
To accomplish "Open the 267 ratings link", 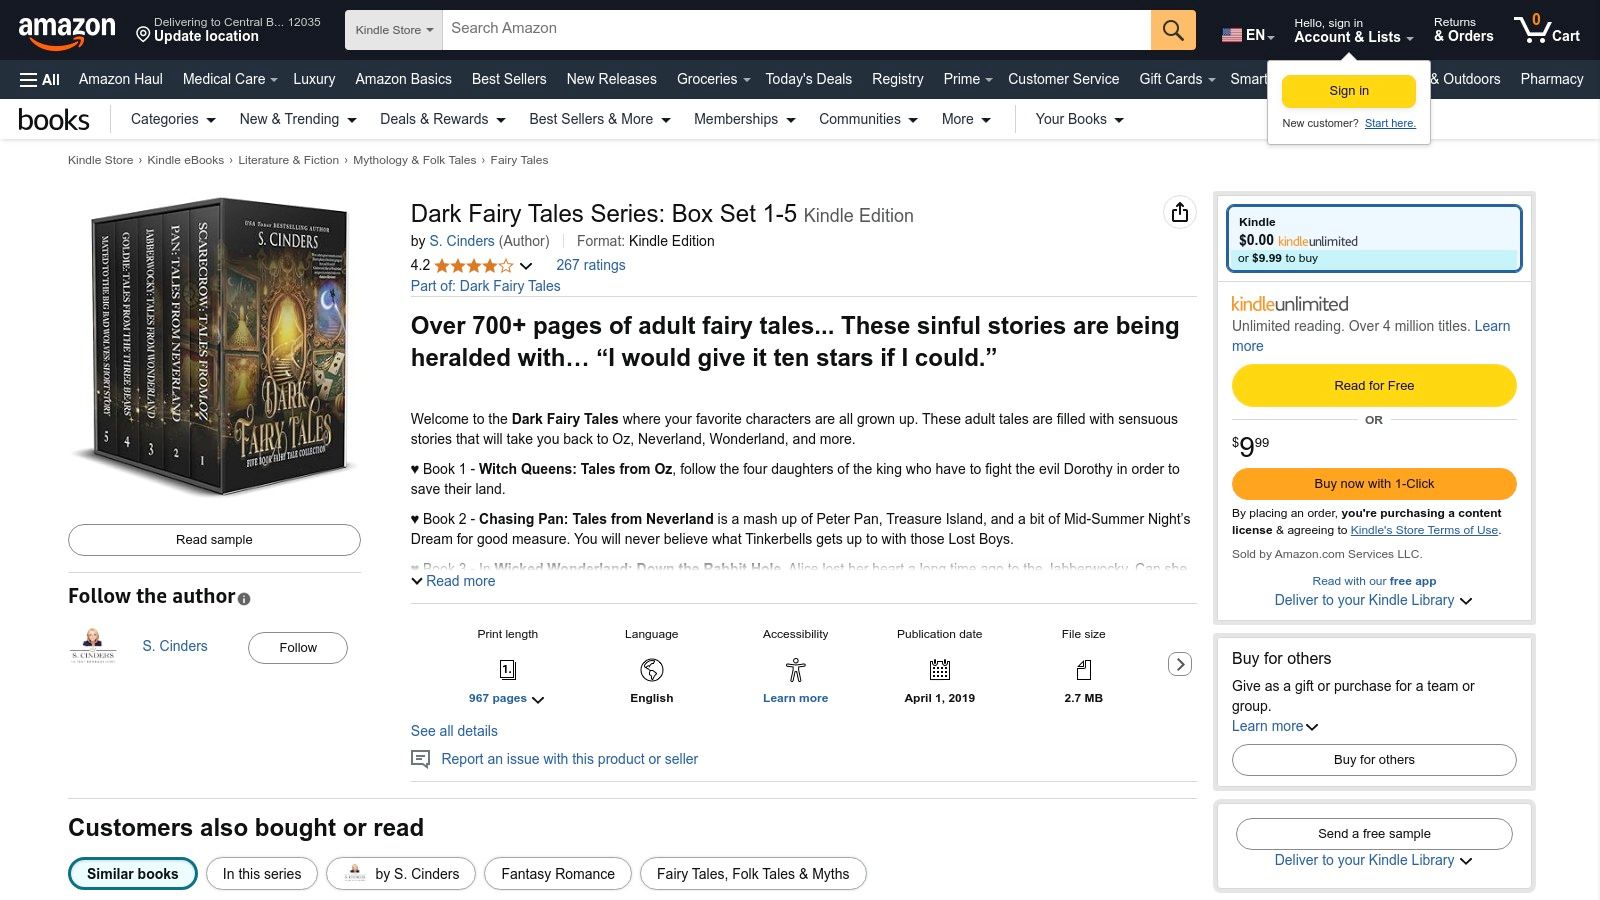I will pos(591,265).
